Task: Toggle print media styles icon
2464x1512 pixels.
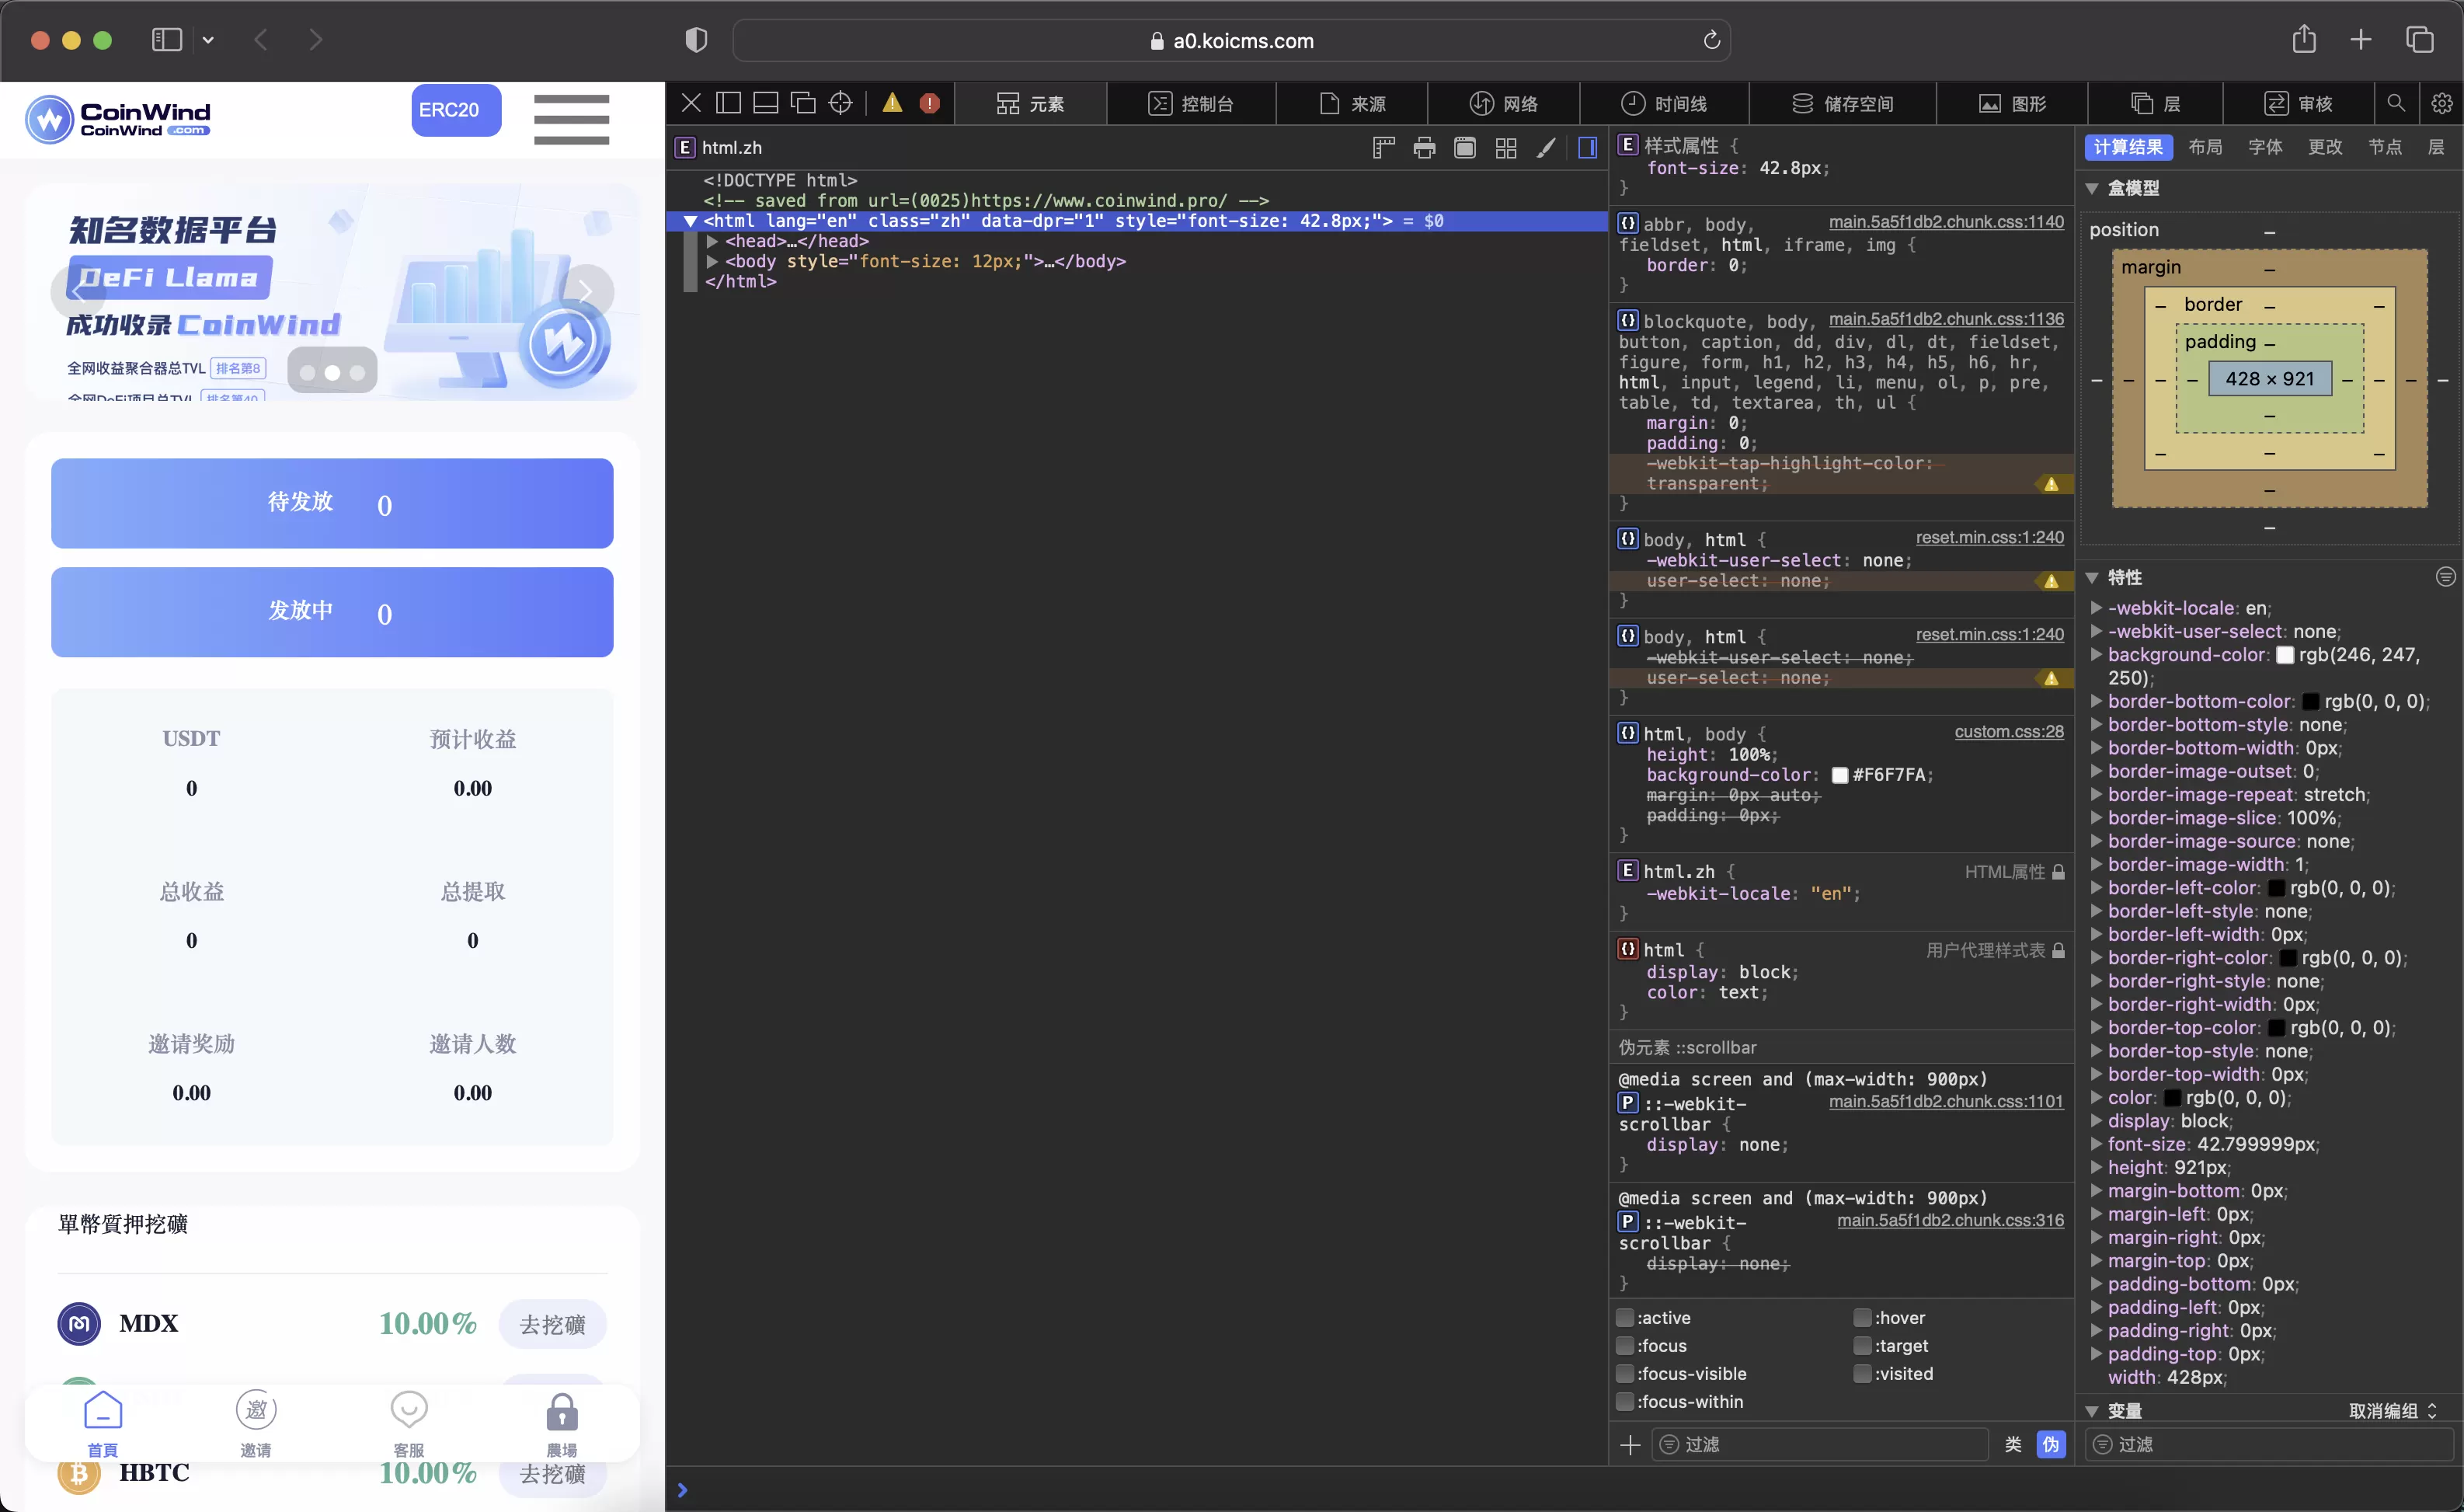Action: (1424, 148)
